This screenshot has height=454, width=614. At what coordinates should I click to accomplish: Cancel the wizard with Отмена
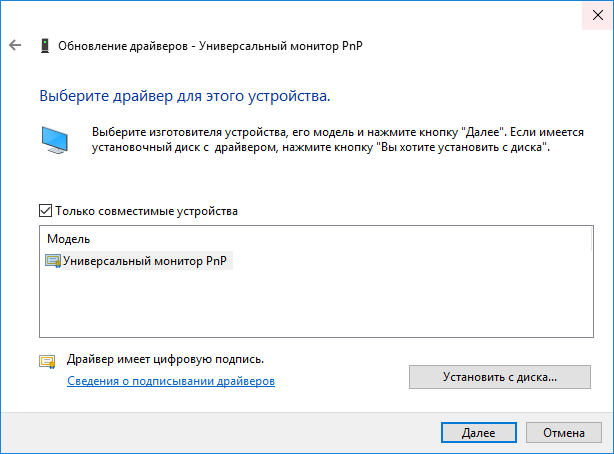tap(563, 434)
